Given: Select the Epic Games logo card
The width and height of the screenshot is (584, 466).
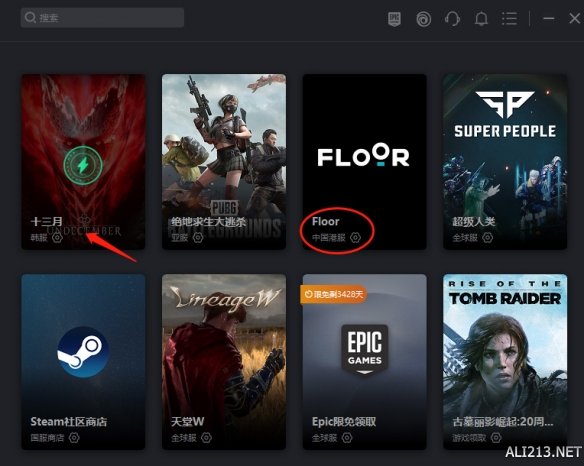Looking at the screenshot, I should [365, 349].
